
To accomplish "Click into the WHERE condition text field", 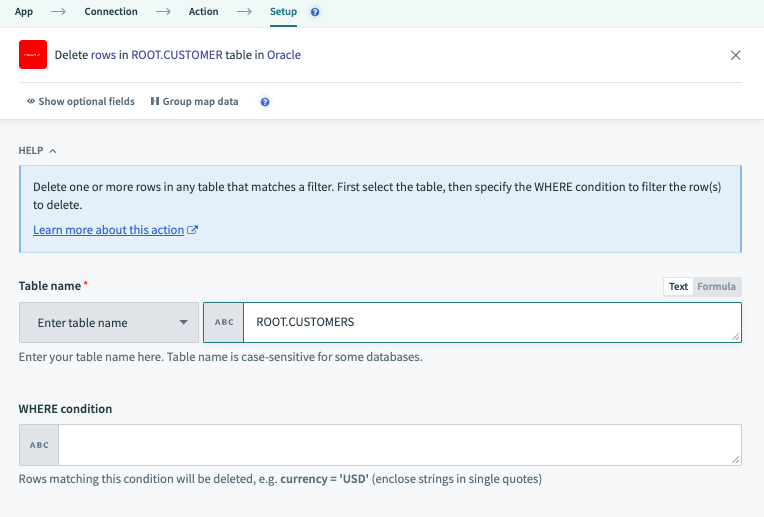I will tap(400, 445).
